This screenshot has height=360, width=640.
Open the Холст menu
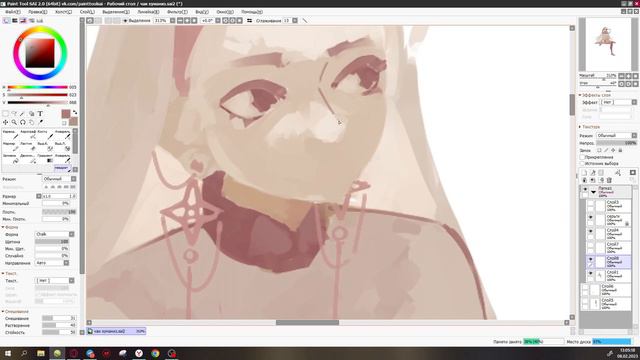coord(63,12)
